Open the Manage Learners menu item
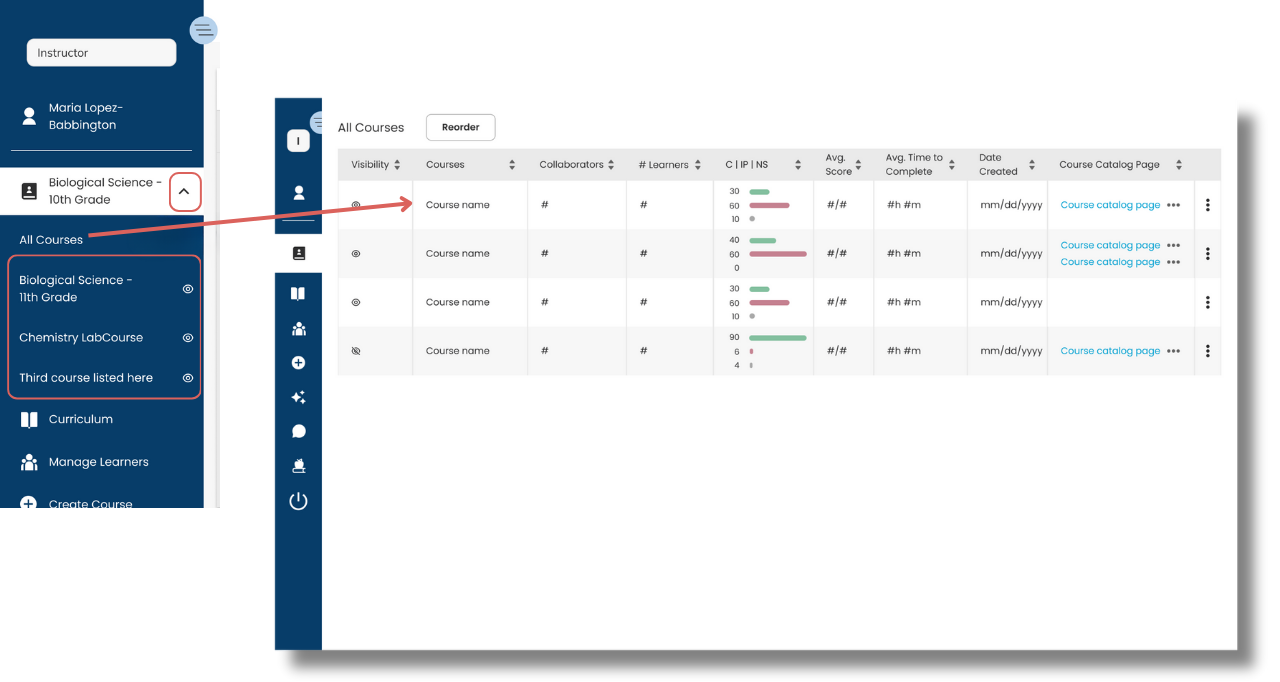 tap(99, 462)
